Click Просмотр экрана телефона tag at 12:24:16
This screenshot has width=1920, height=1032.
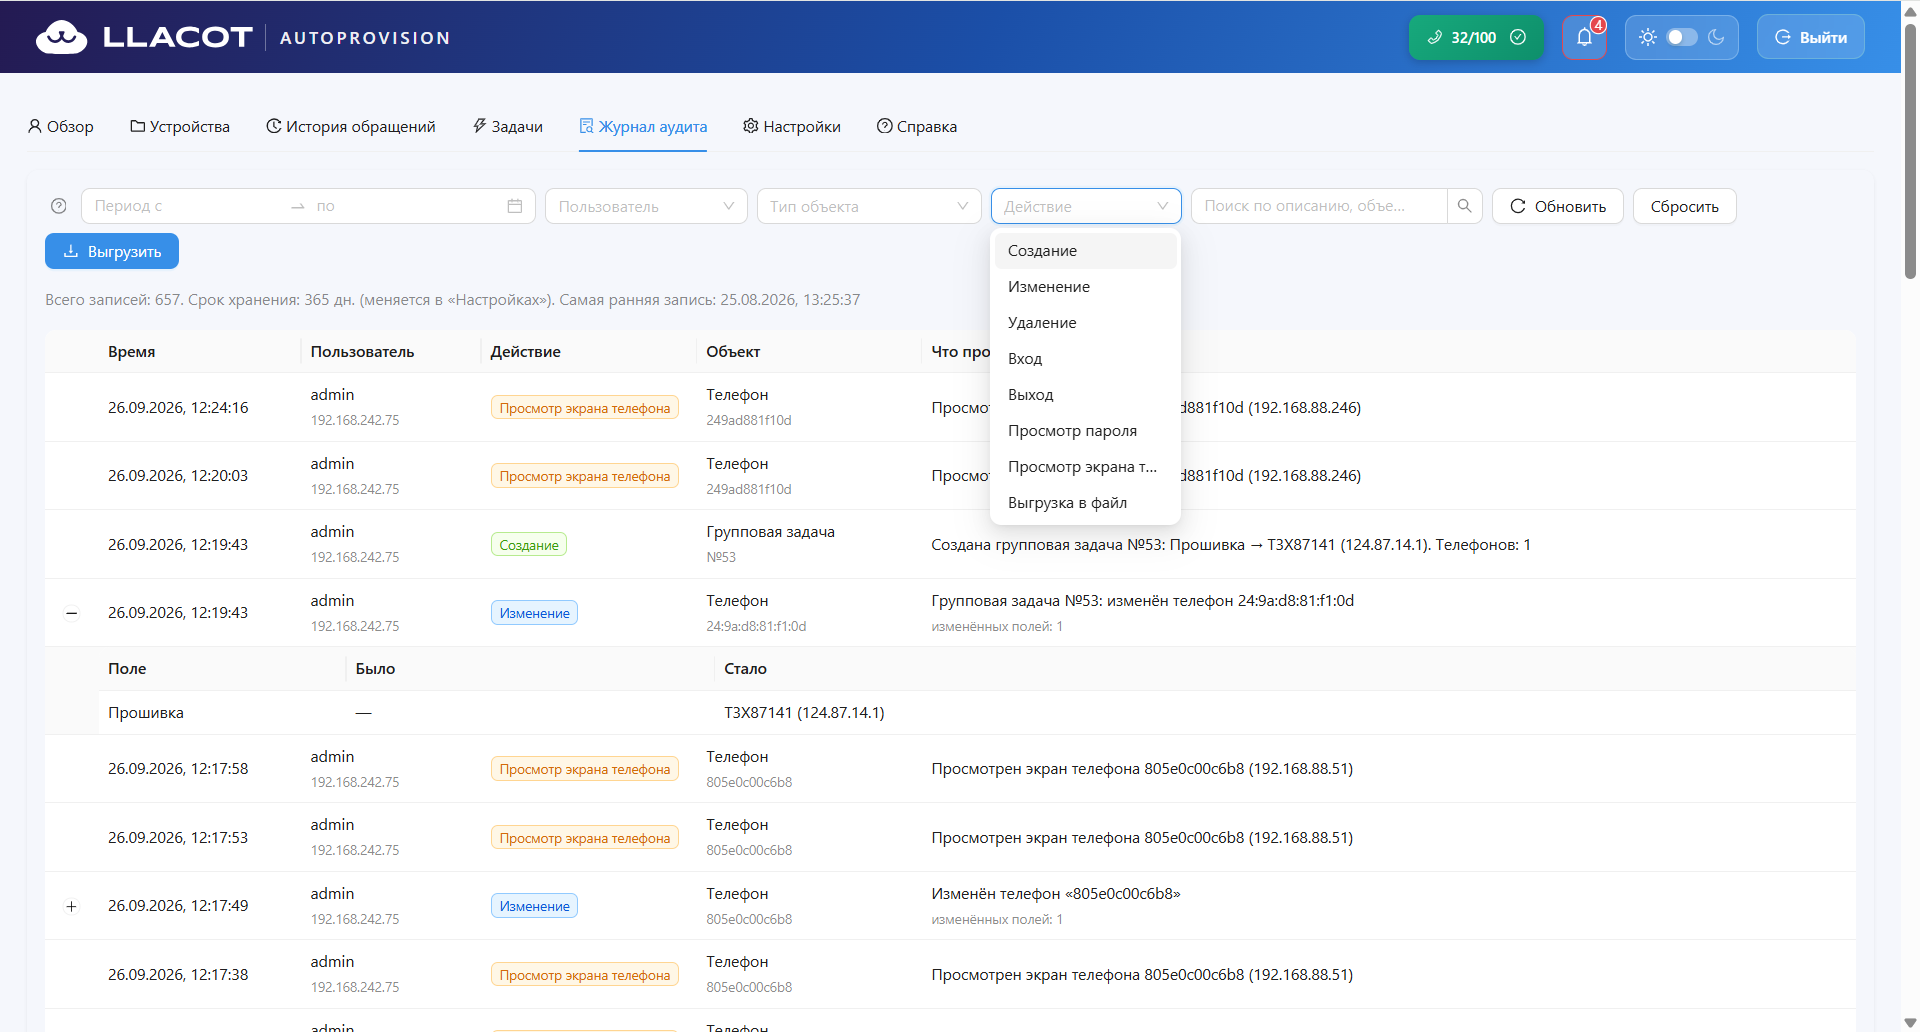tap(585, 408)
